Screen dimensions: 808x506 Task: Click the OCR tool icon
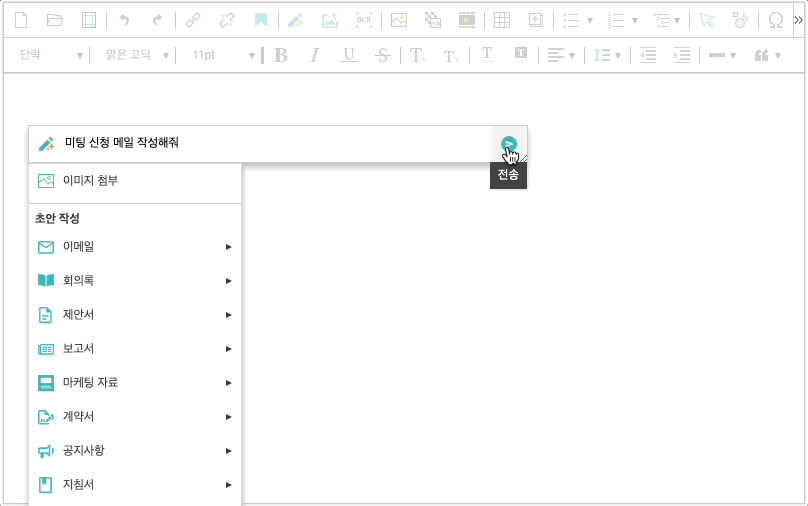tap(364, 20)
